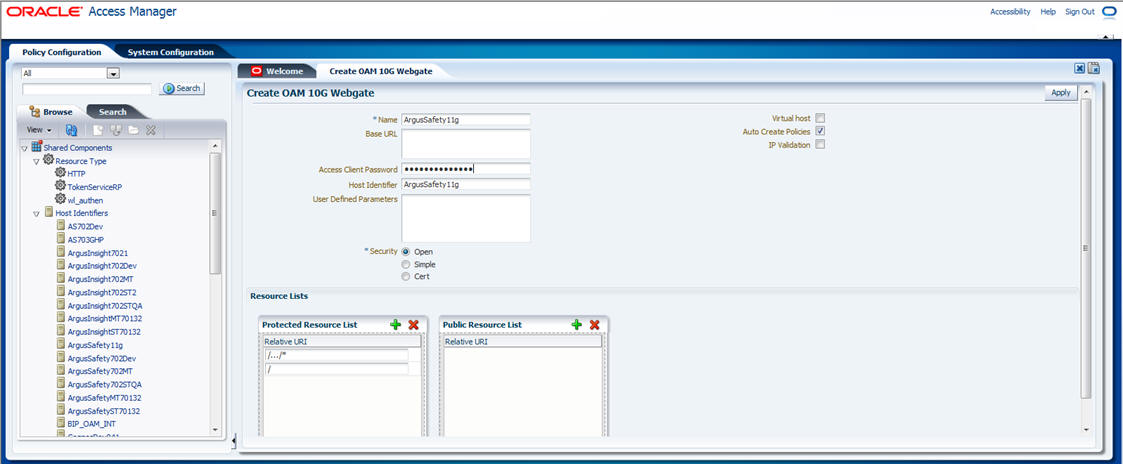Click the Name input field
This screenshot has height=464, width=1123.
click(x=466, y=120)
